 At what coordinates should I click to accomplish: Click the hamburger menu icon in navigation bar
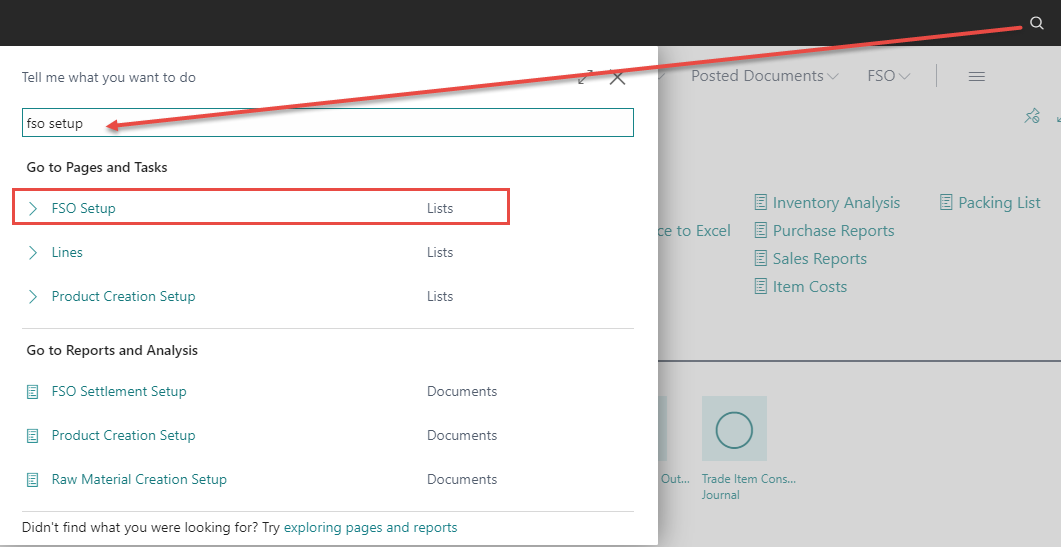(x=977, y=76)
